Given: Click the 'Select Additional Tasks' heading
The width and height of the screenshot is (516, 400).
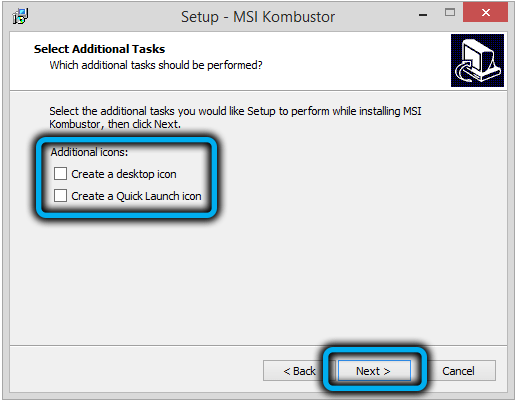Looking at the screenshot, I should click(99, 49).
